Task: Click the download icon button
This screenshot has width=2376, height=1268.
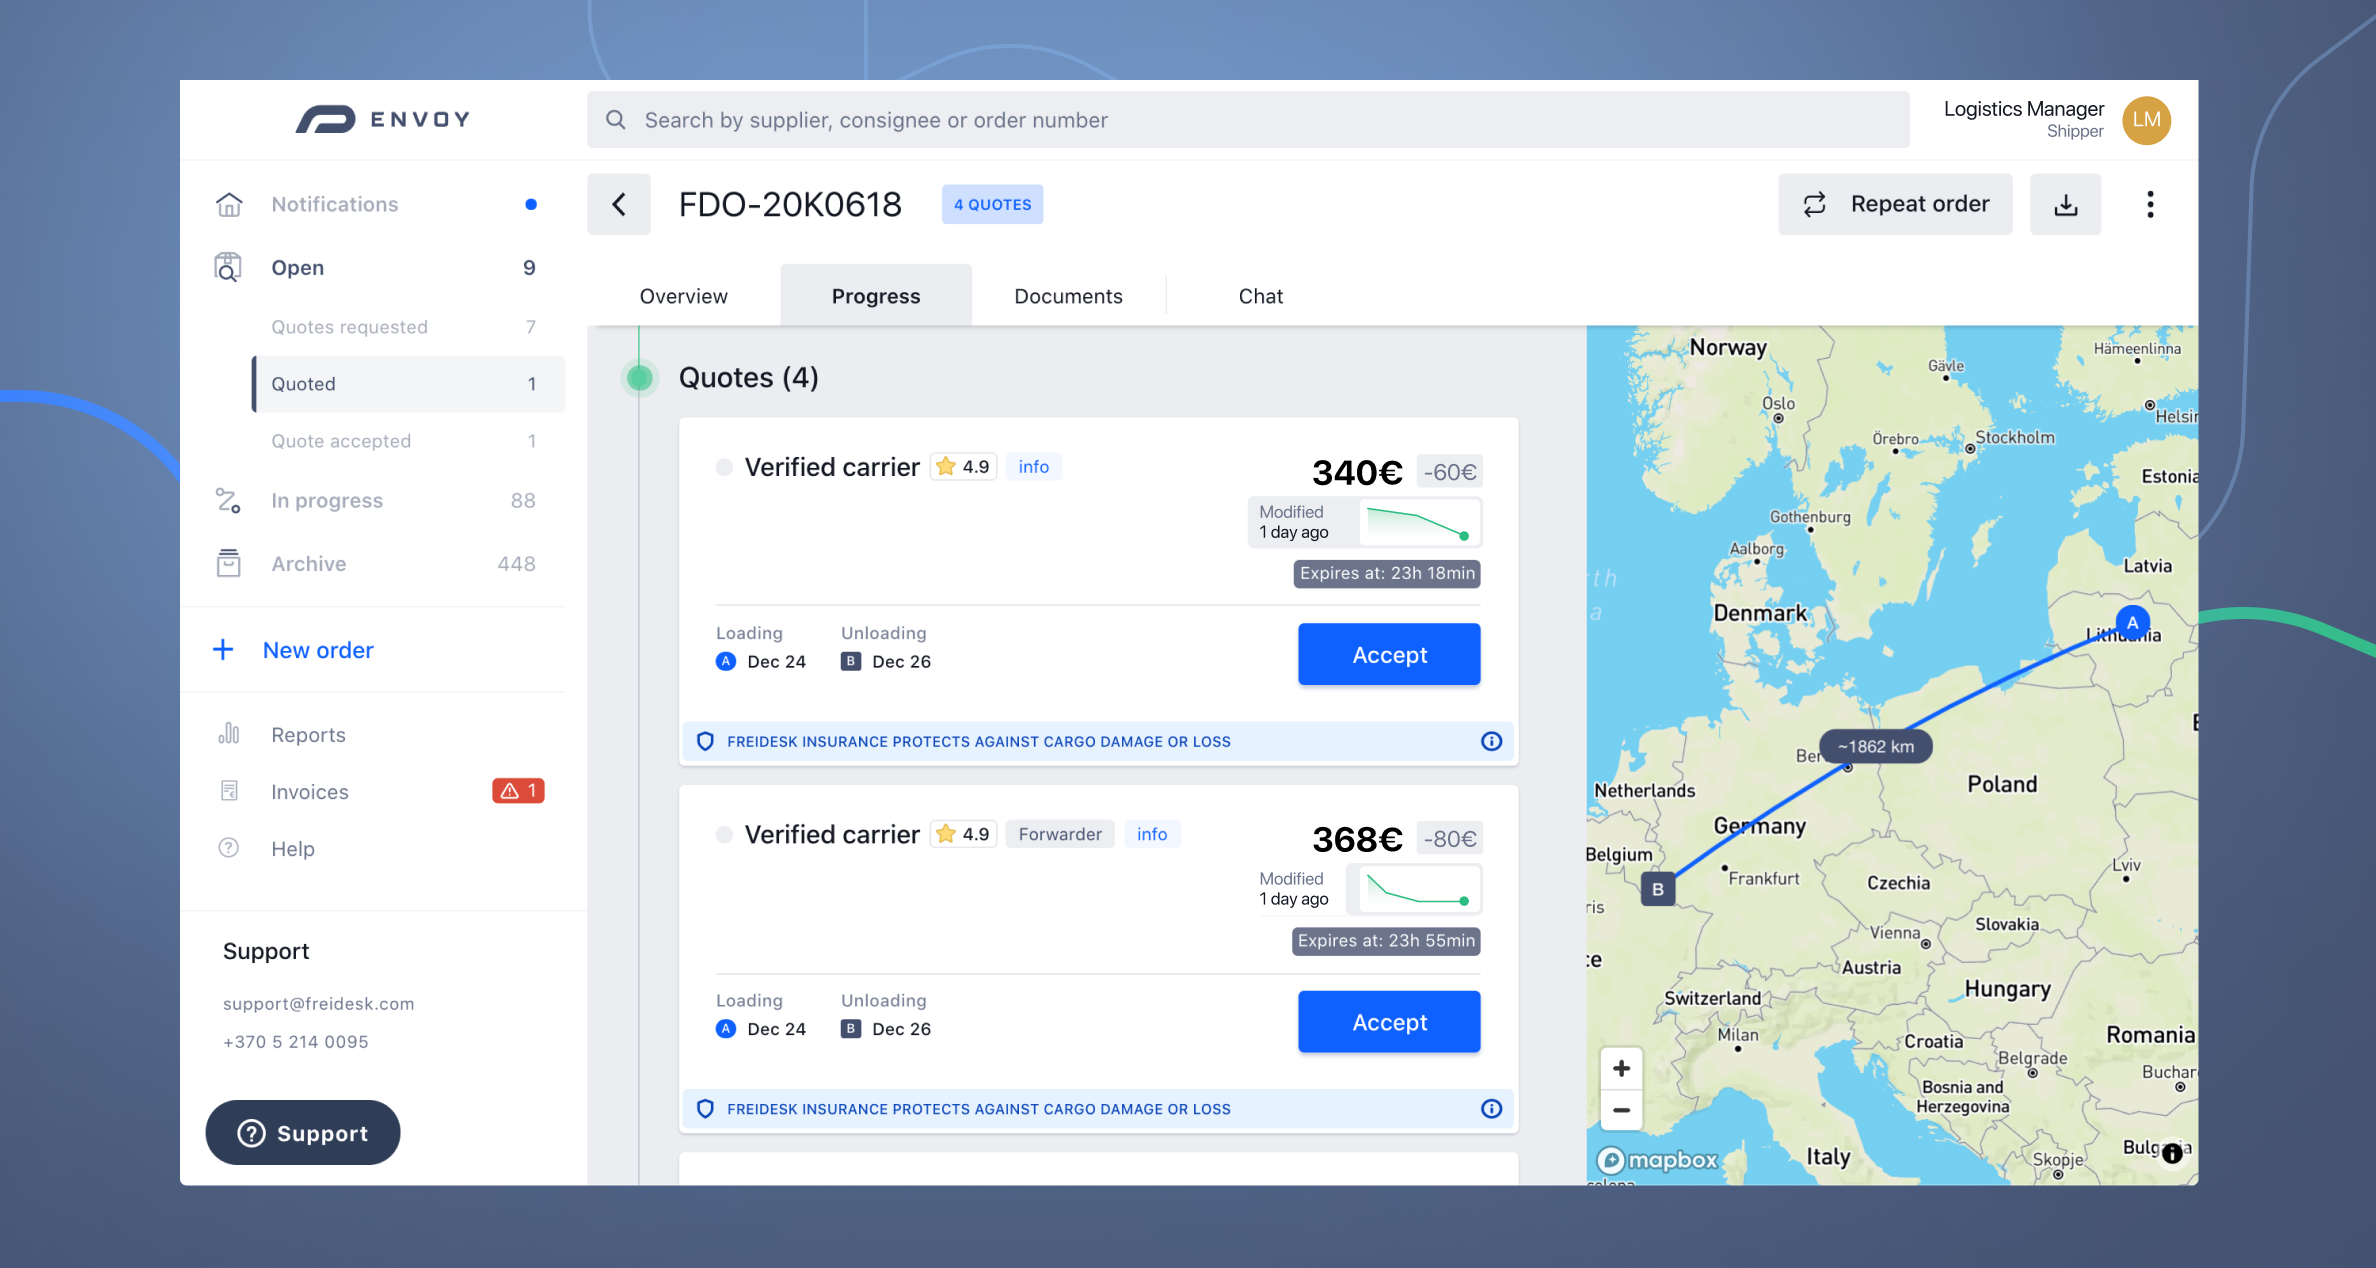Action: click(2065, 204)
